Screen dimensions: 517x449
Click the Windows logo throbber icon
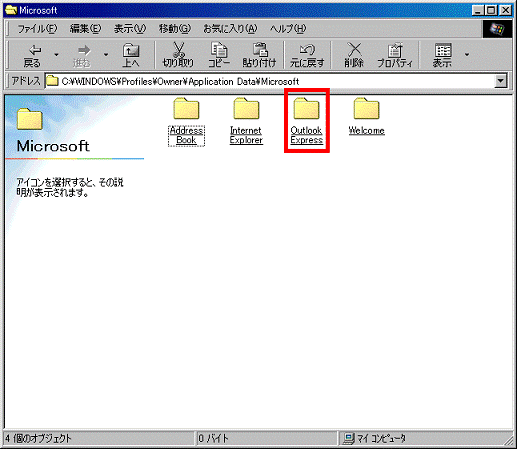[497, 29]
